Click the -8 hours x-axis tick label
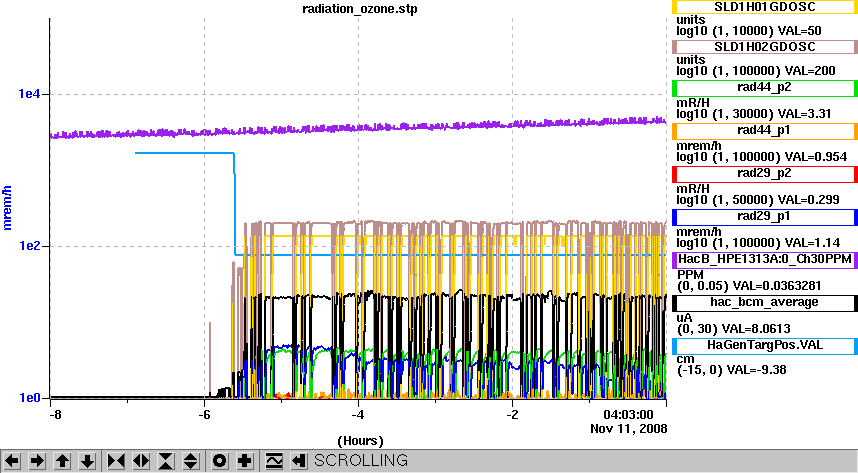 pos(55,414)
